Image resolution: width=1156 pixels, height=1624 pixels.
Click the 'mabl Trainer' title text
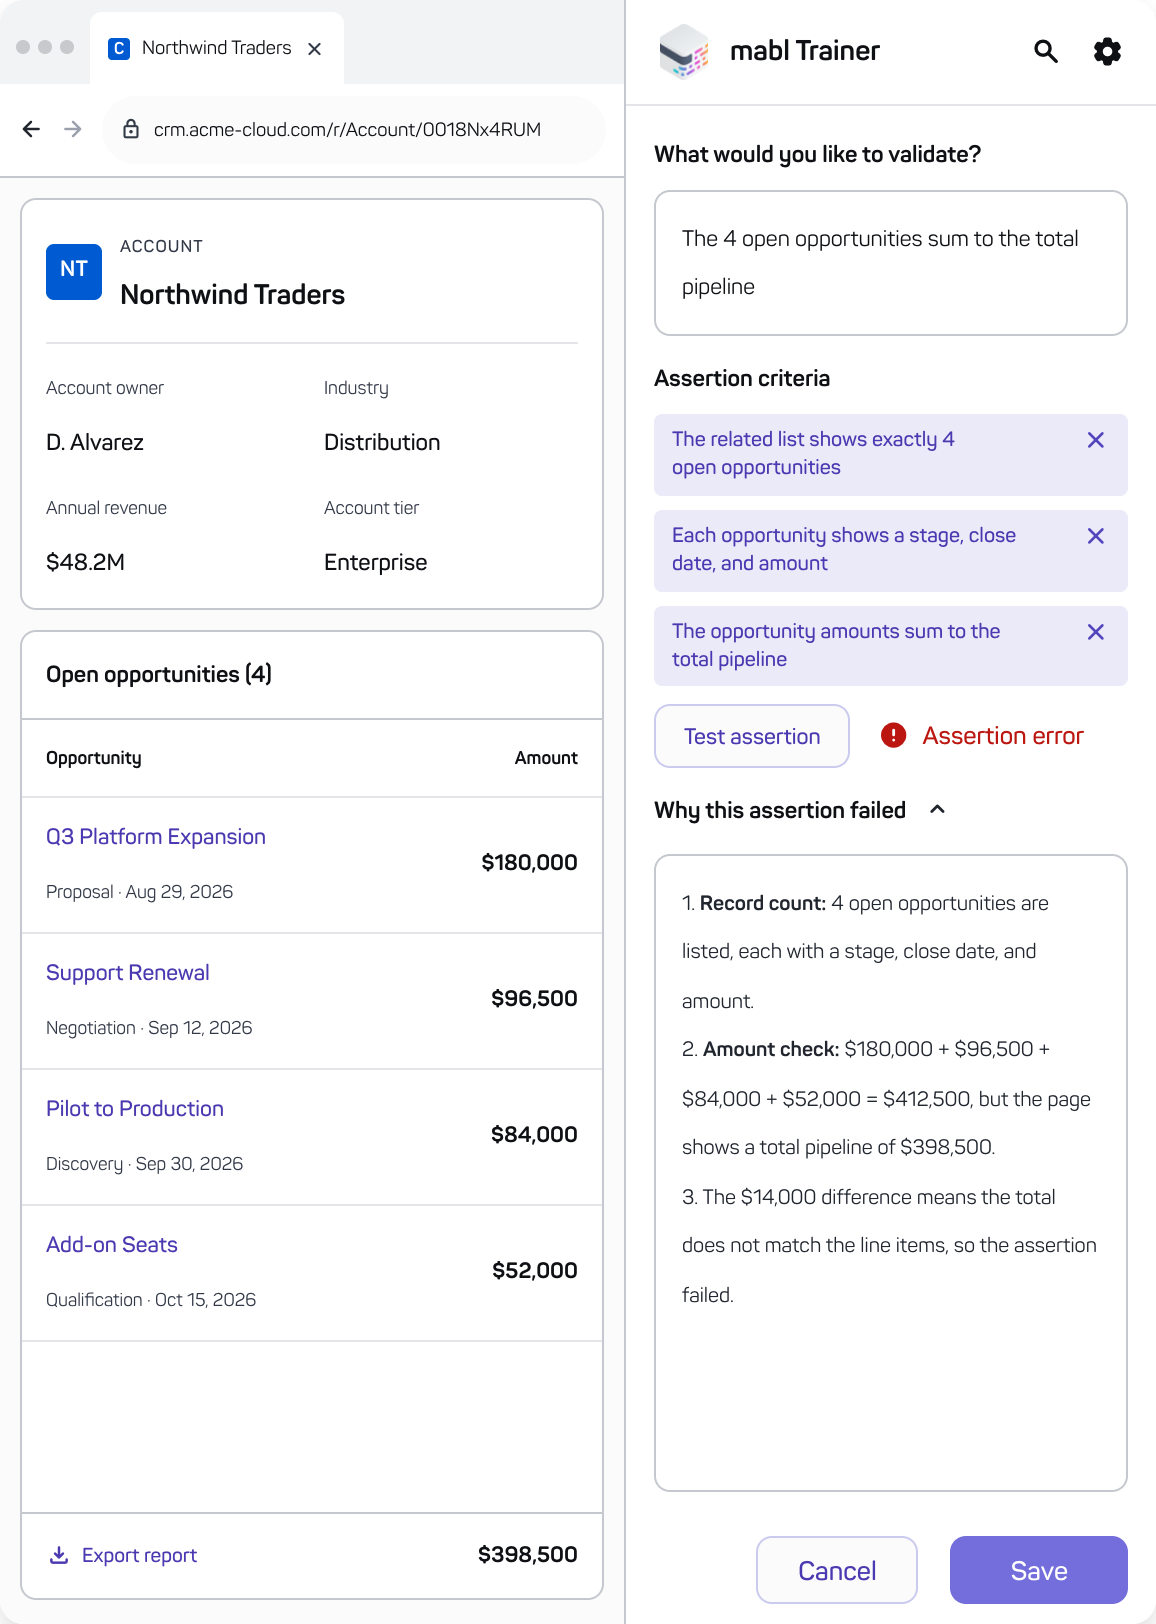805,51
